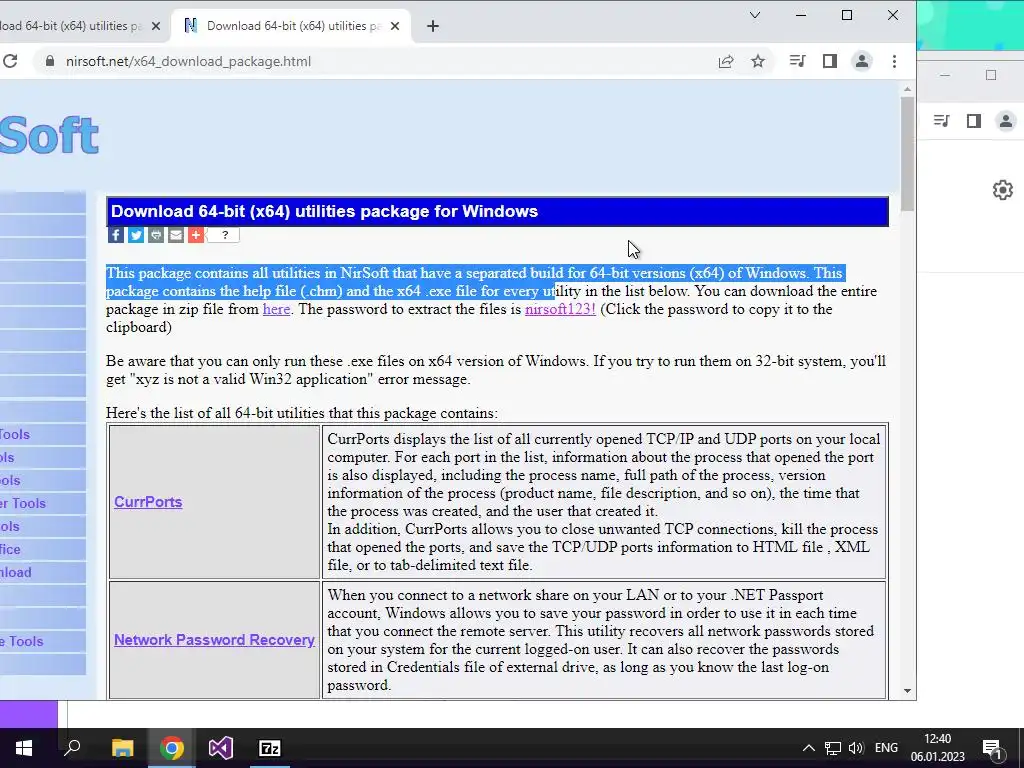Viewport: 1024px width, 768px height.
Task: Open new tab with plus button
Action: click(x=432, y=26)
